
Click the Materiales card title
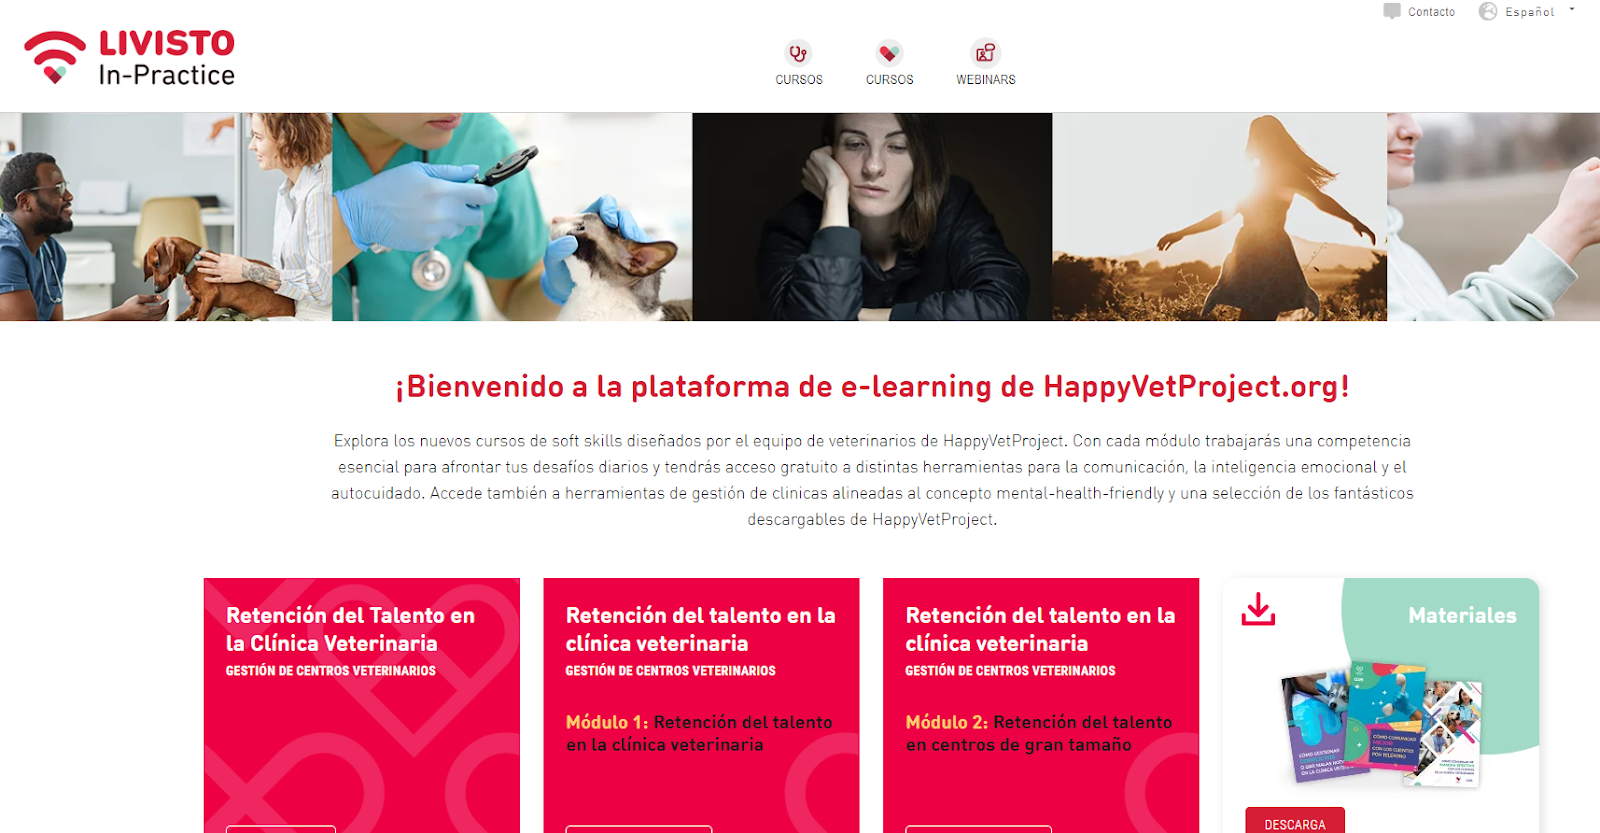1462,615
